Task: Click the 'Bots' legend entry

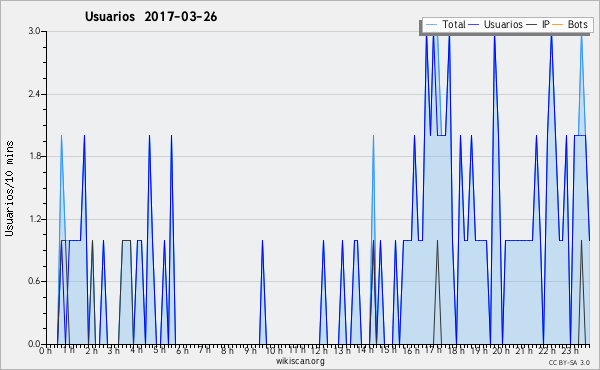Action: point(577,24)
